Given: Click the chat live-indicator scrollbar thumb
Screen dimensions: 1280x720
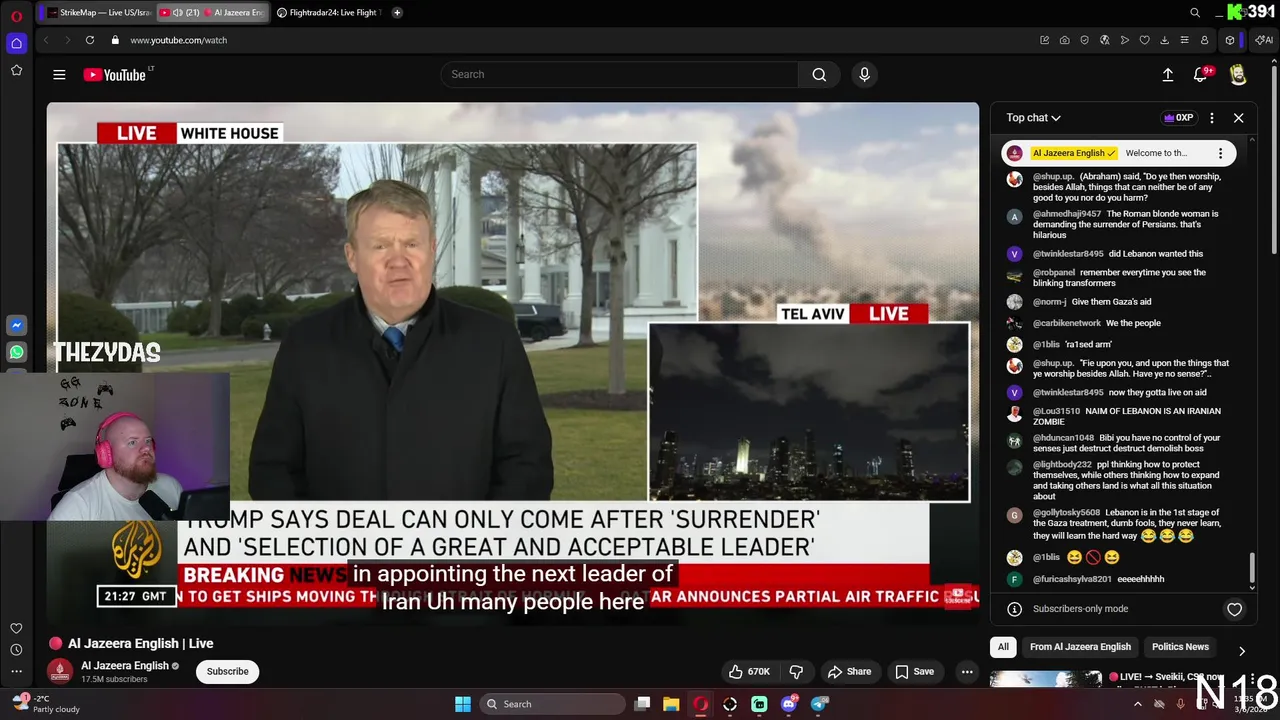Looking at the screenshot, I should click(x=1251, y=569).
